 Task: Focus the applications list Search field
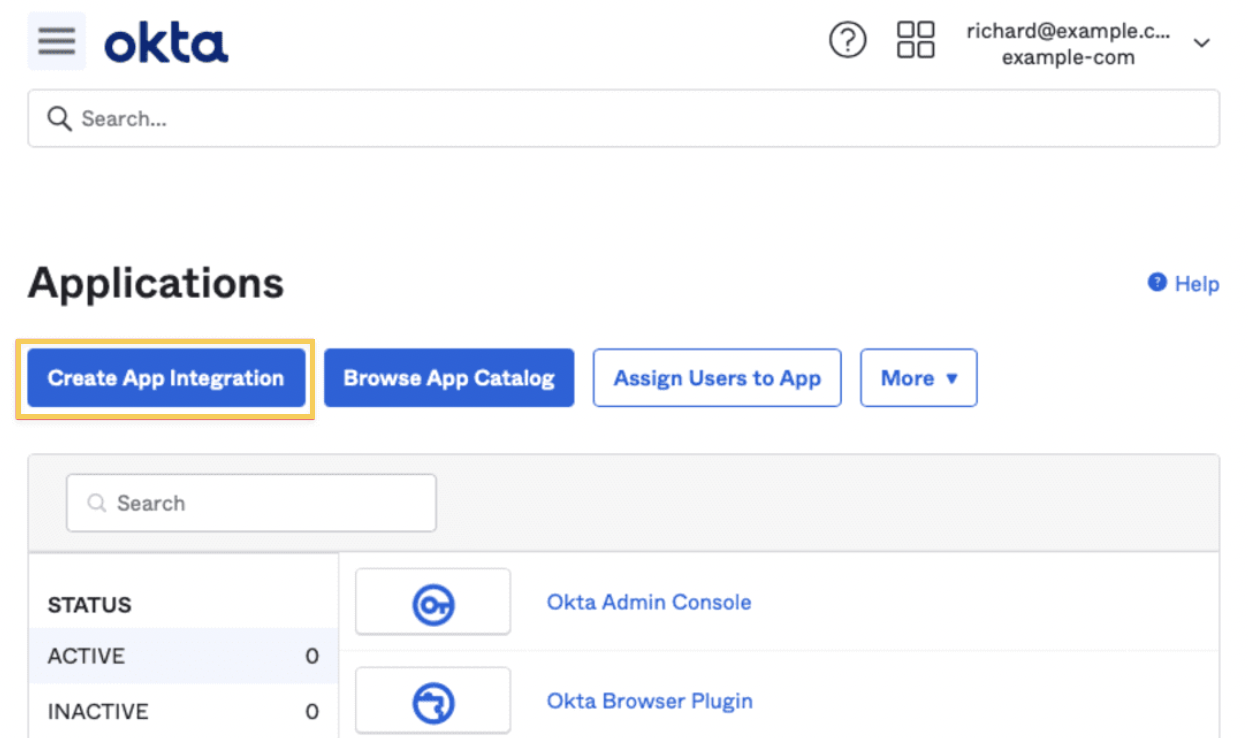(251, 503)
